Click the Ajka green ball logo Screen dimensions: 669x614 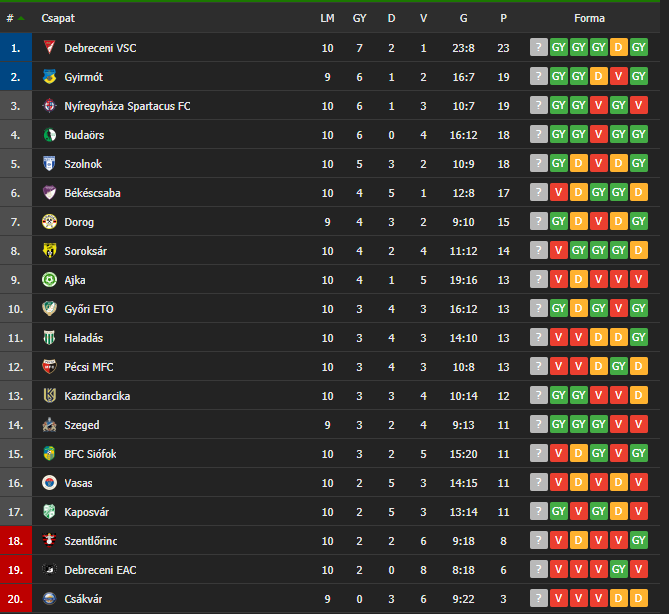(49, 279)
